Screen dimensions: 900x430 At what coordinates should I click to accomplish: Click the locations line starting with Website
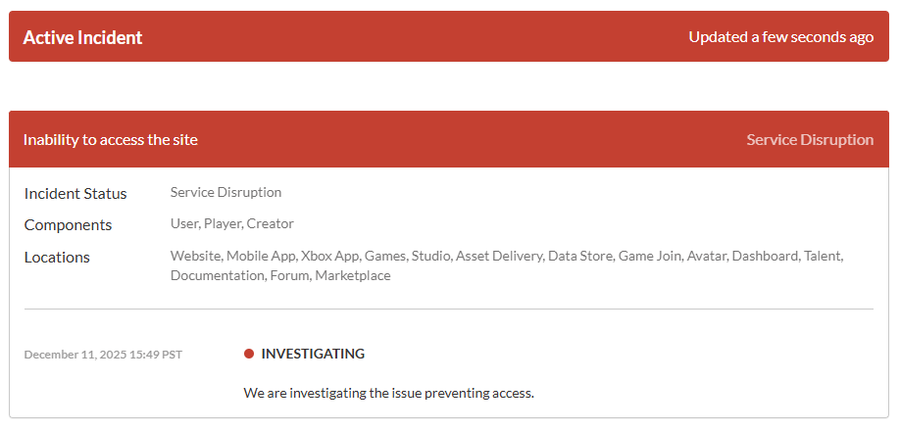pos(507,256)
